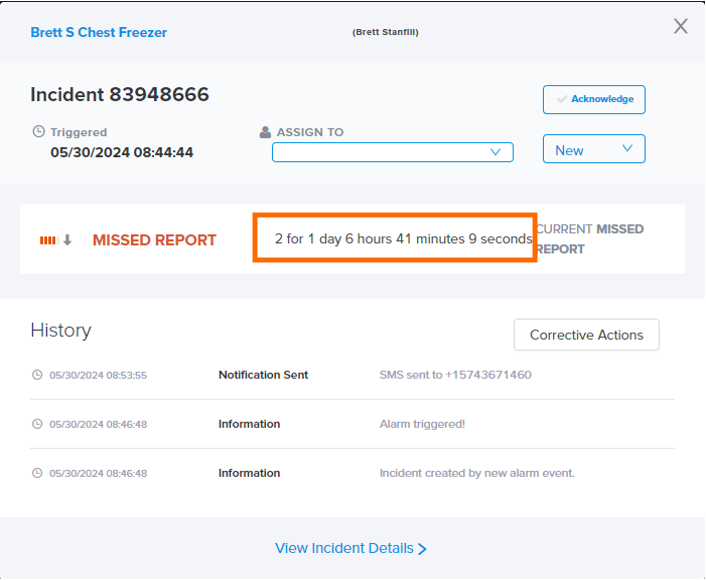Click the Acknowledge button
Viewport: 706px width, 580px height.
point(594,100)
